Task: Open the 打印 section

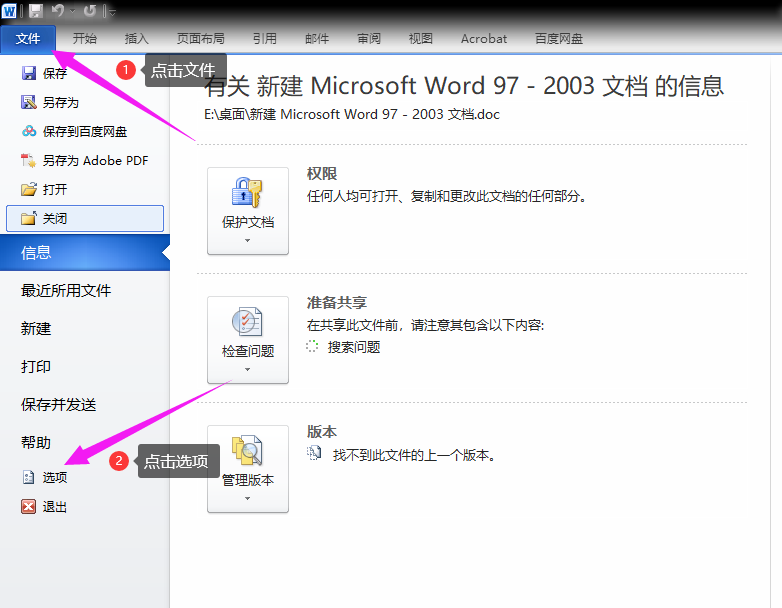Action: click(36, 367)
